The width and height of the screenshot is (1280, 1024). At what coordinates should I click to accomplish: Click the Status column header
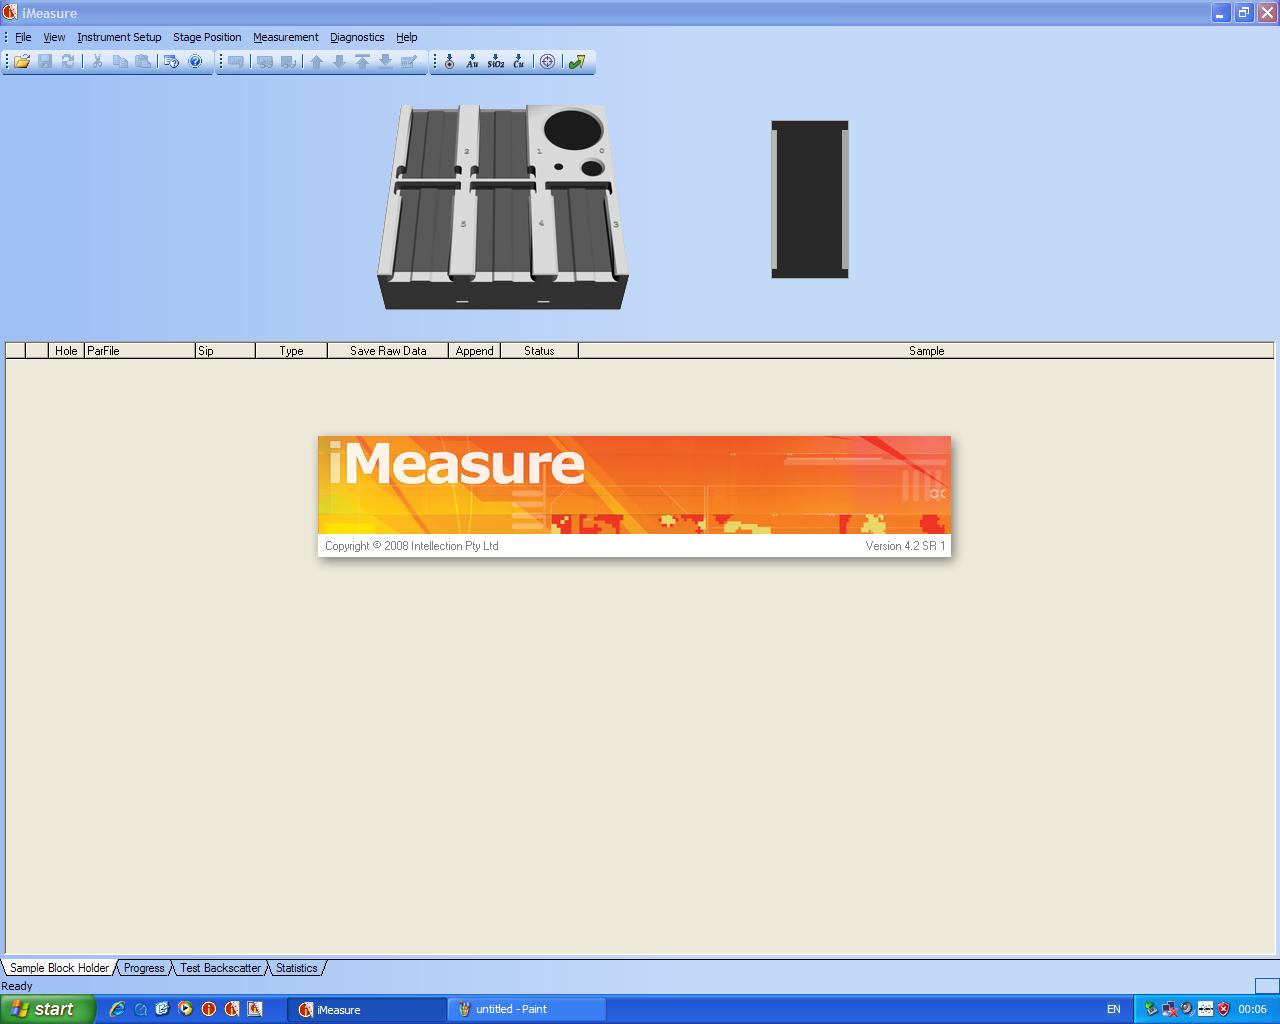click(539, 351)
